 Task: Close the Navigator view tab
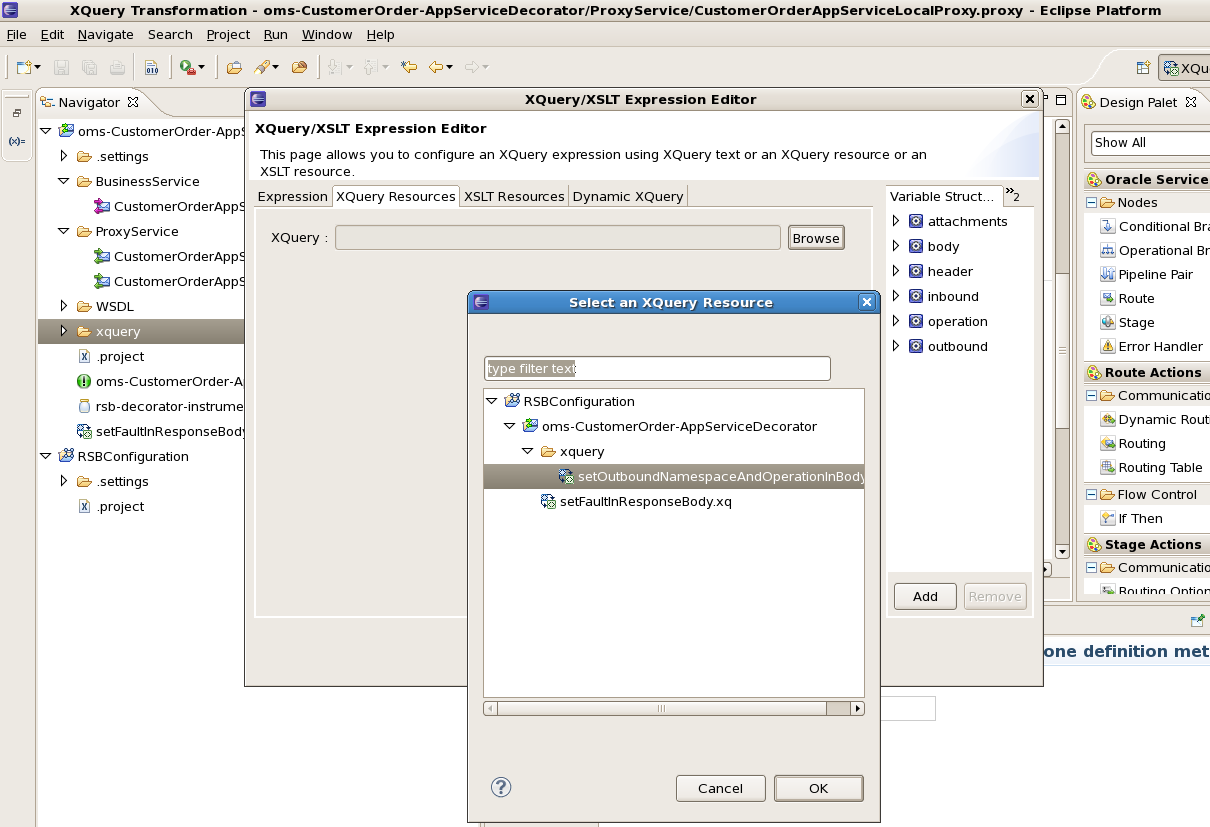tap(133, 102)
